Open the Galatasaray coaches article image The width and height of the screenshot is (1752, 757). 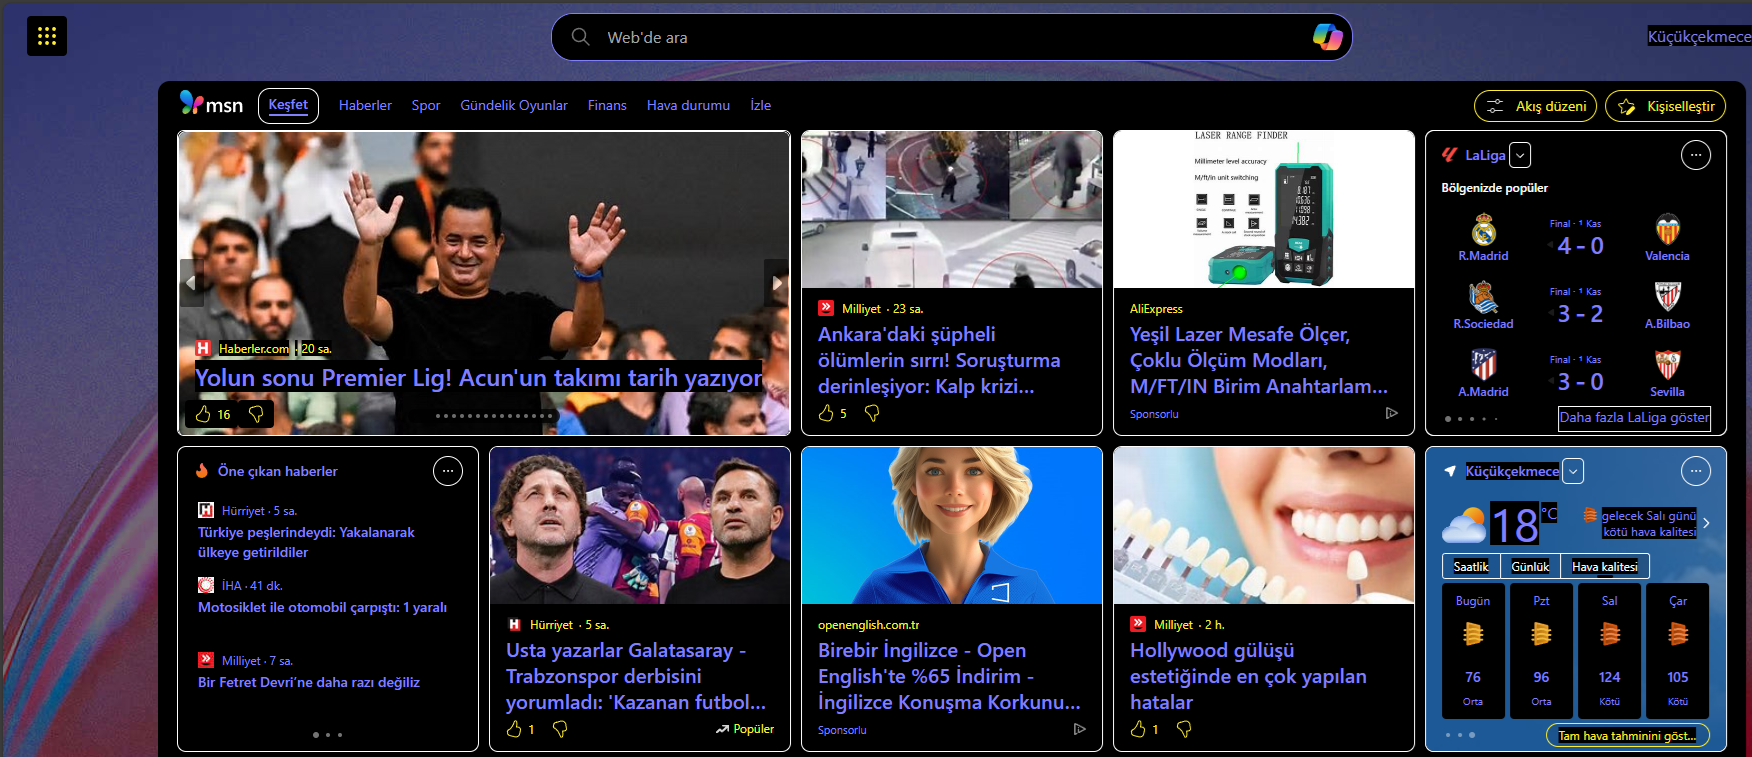coord(640,525)
